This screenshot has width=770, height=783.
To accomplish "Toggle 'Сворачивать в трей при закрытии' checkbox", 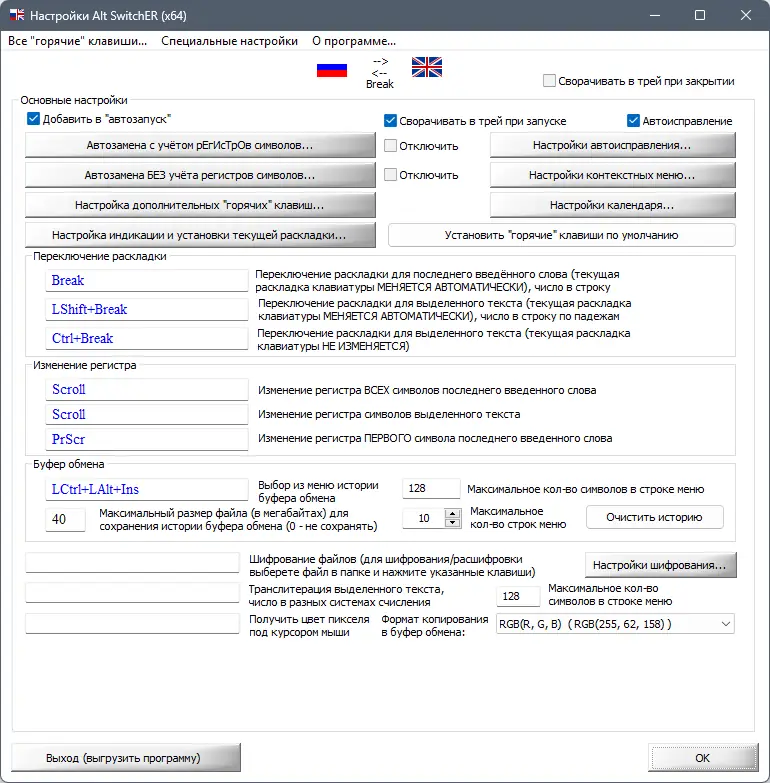I will tap(549, 80).
